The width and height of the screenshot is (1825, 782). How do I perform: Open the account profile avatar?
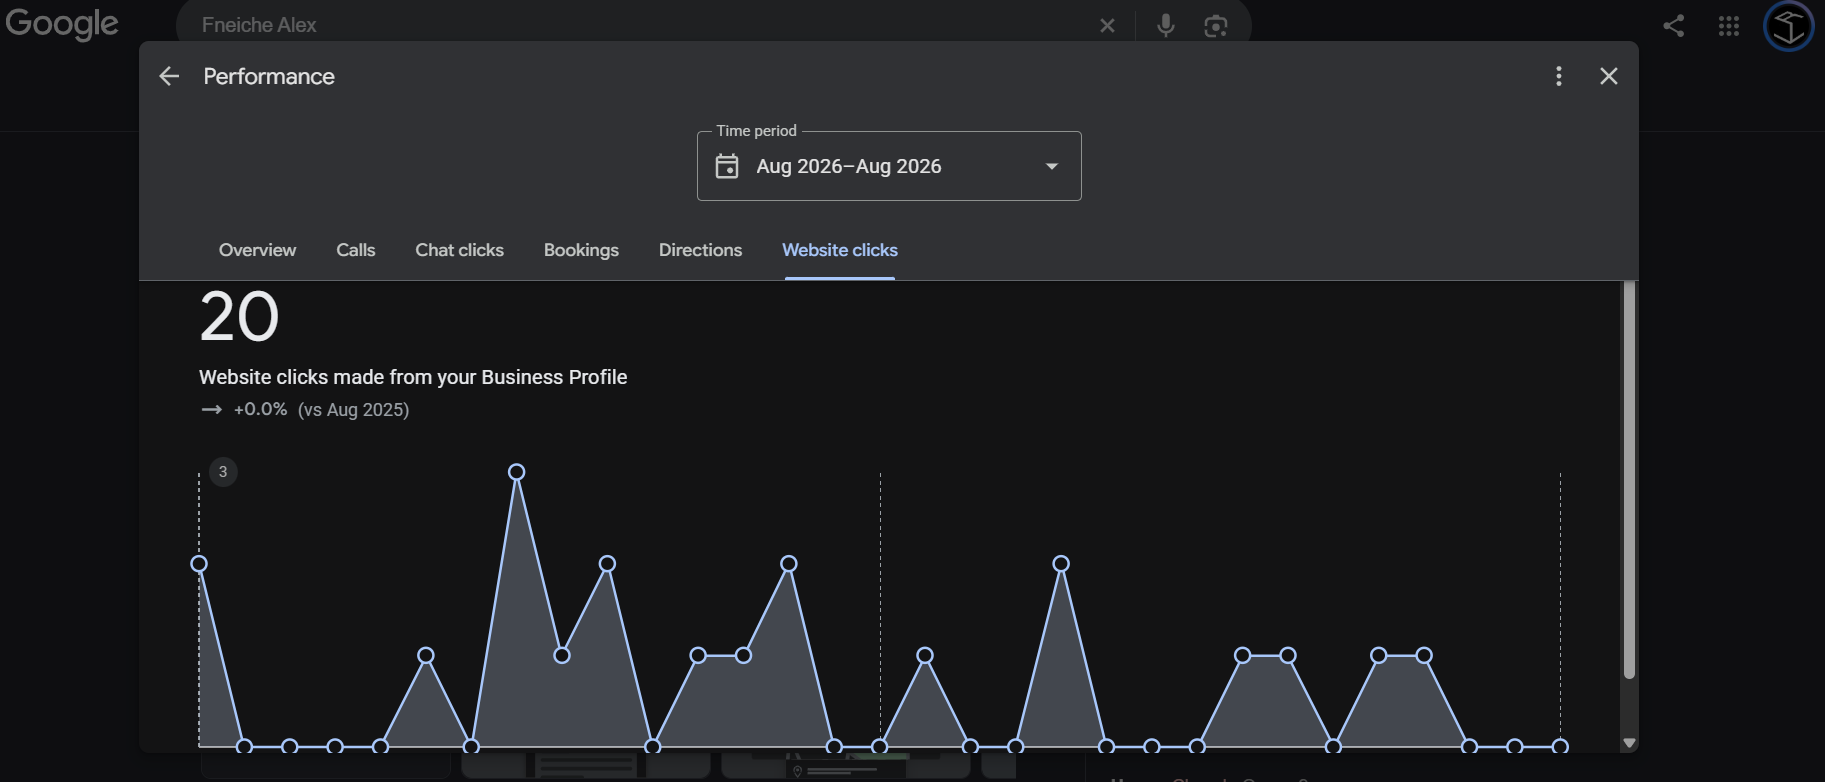pyautogui.click(x=1788, y=26)
